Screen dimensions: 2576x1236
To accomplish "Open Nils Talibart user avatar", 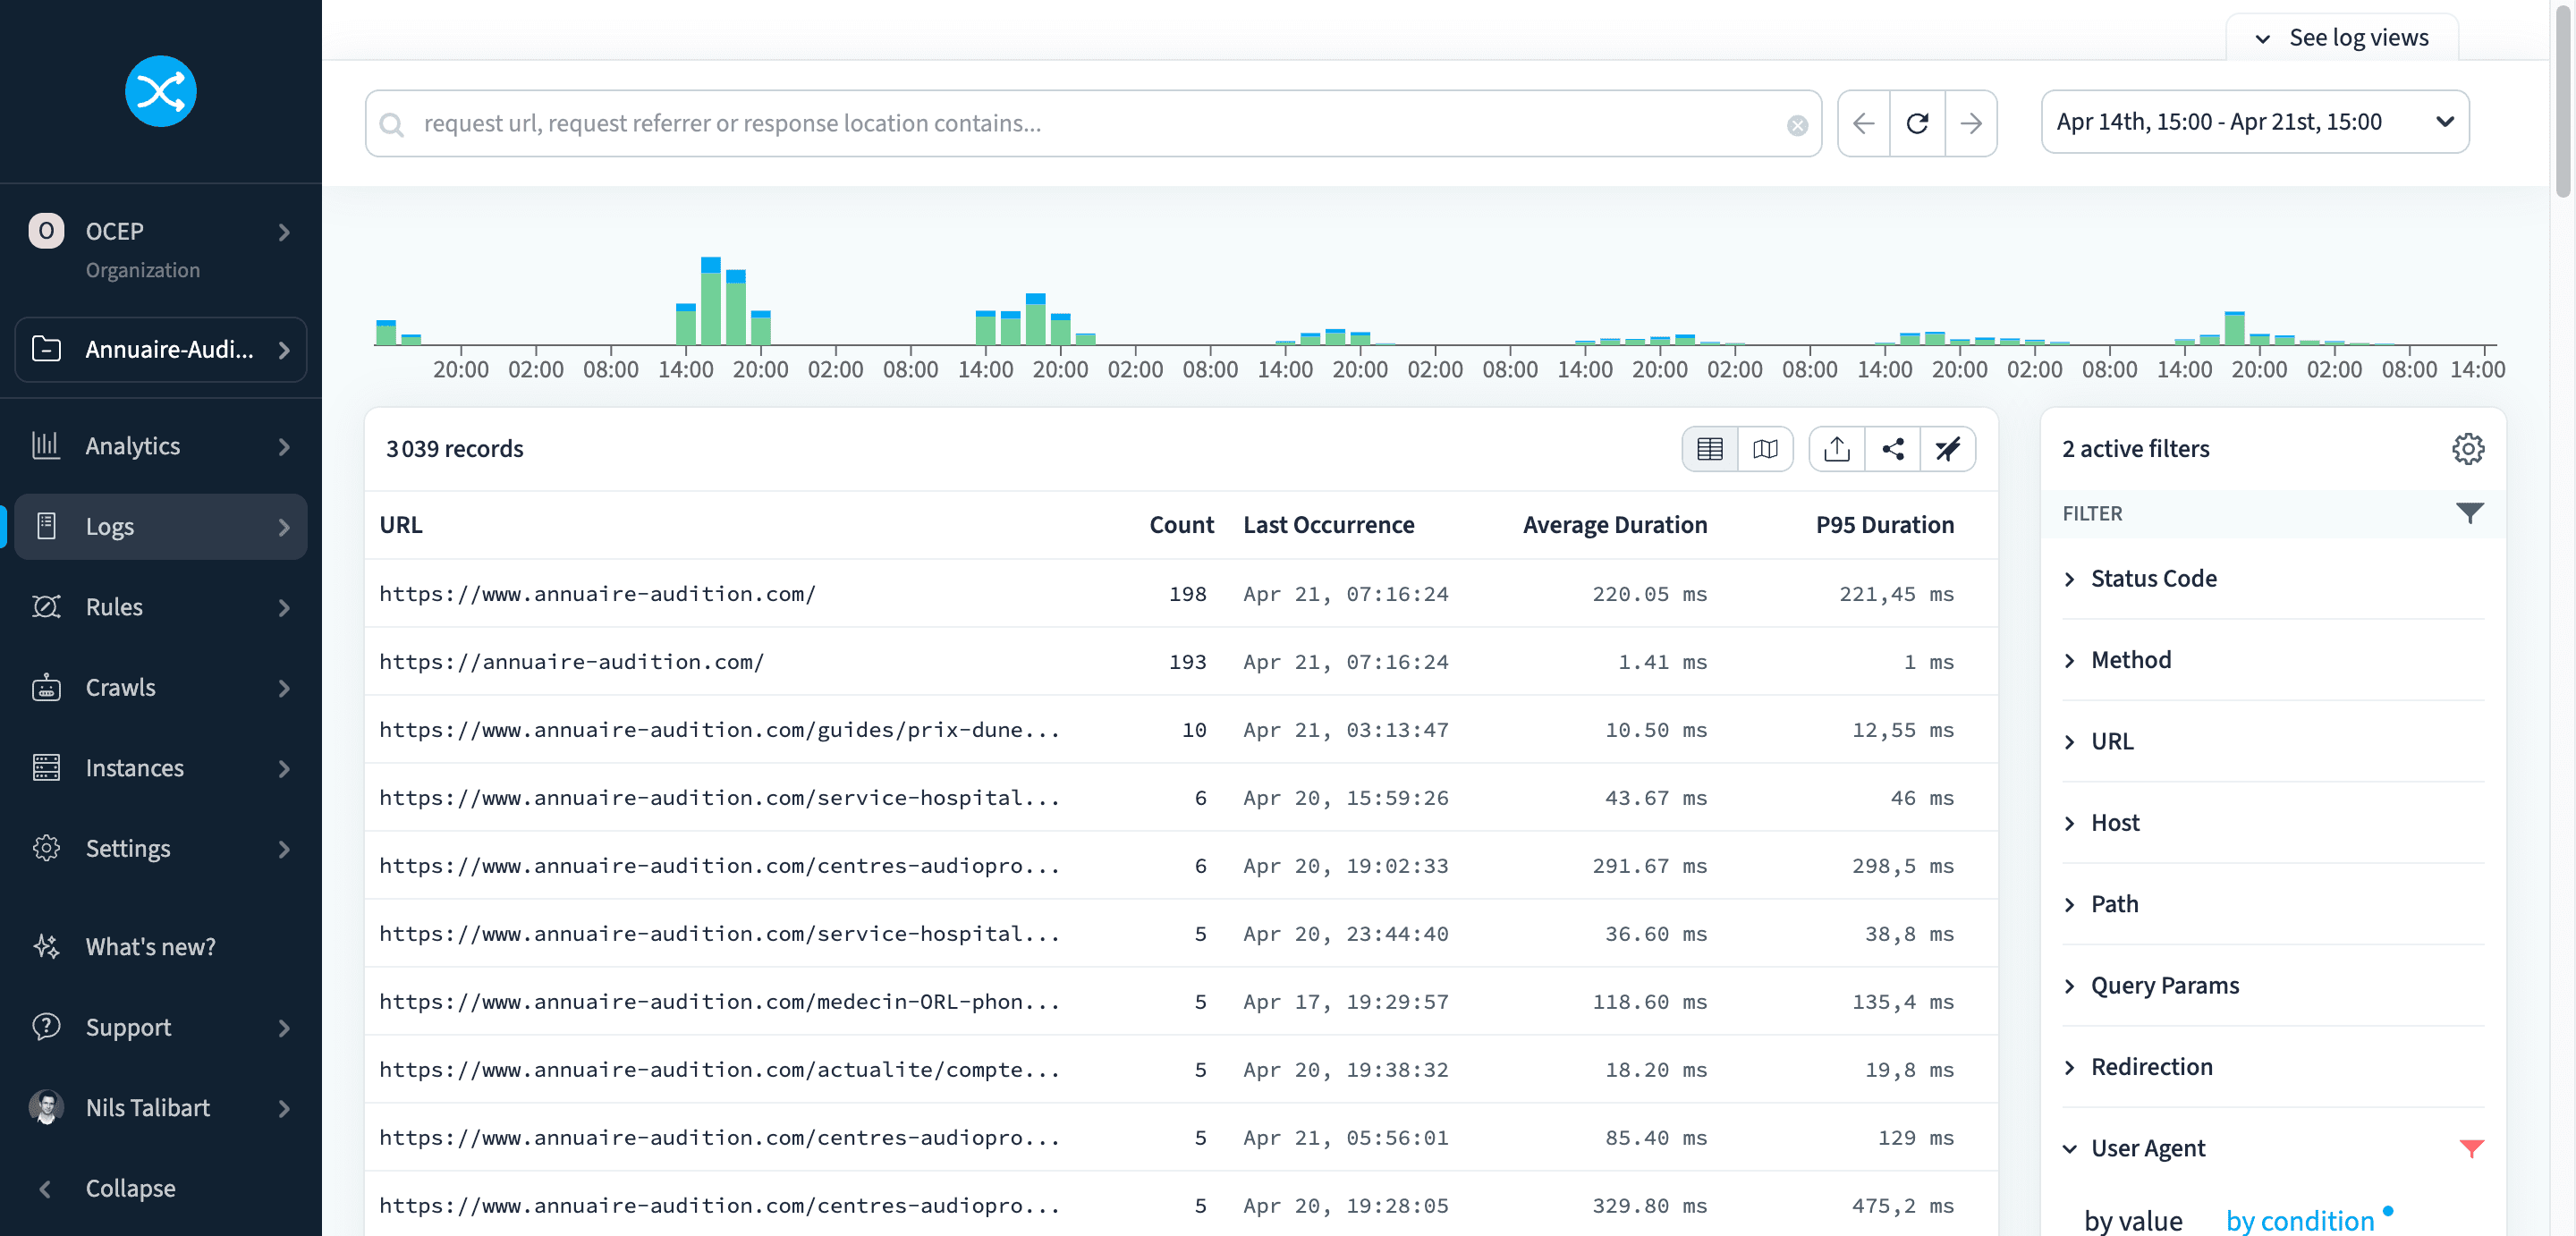I will pos(46,1107).
